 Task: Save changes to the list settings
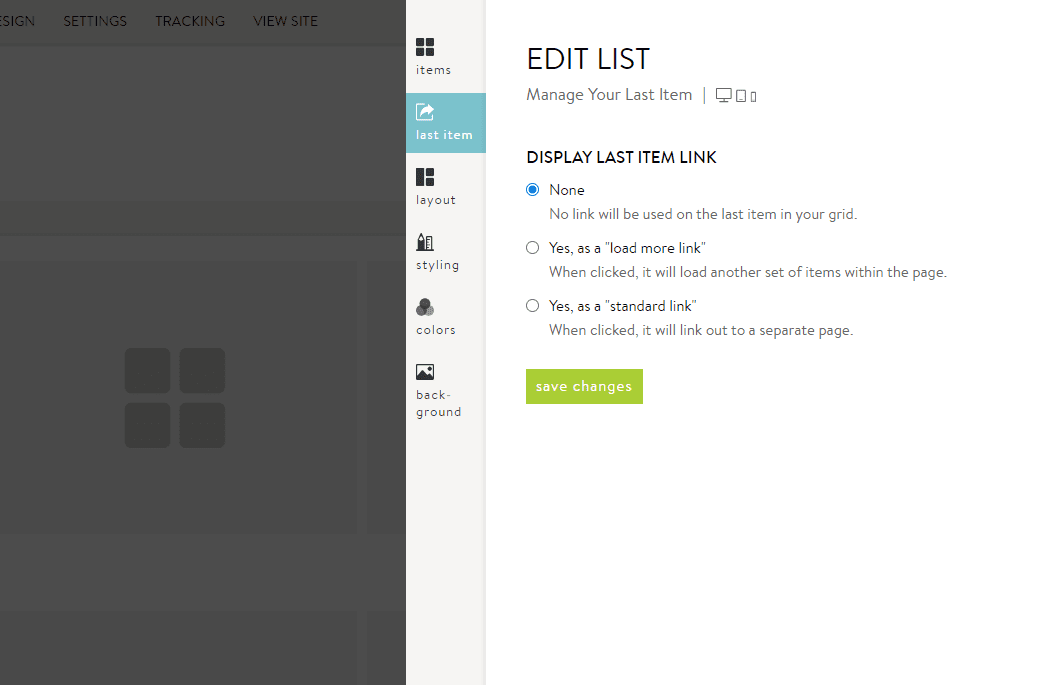pos(584,386)
